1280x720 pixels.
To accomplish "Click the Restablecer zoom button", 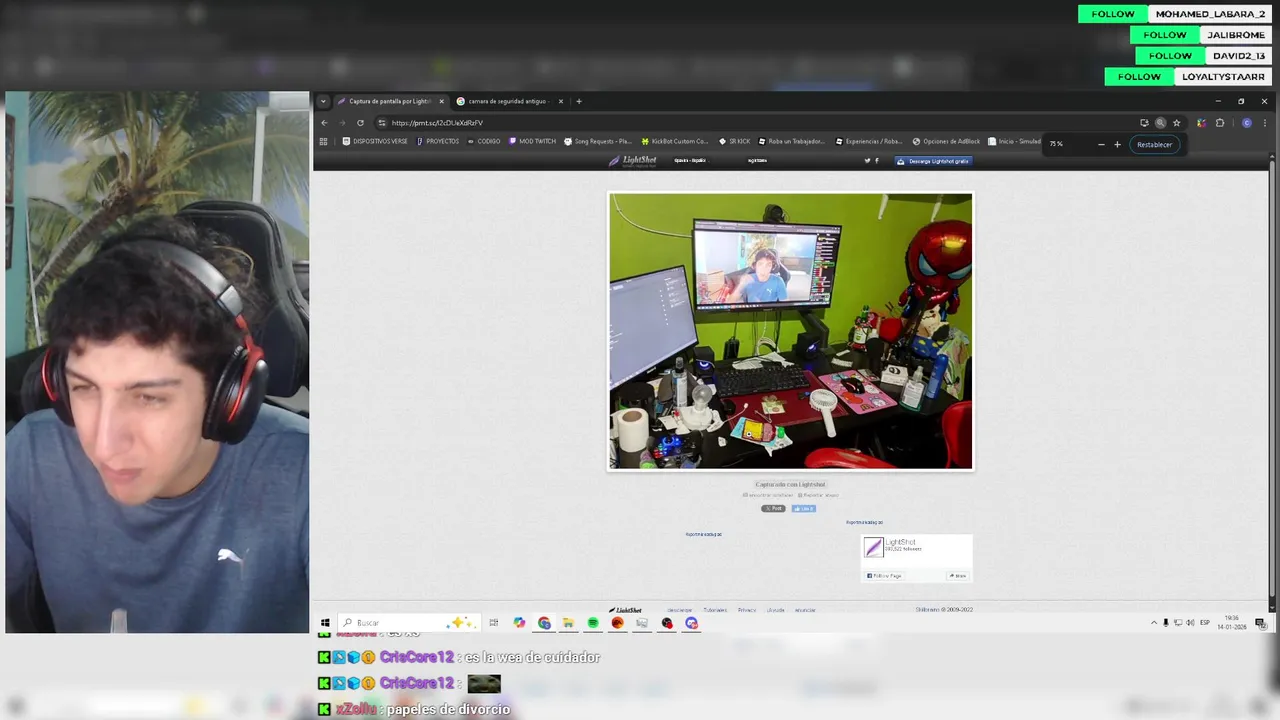I will click(1154, 144).
